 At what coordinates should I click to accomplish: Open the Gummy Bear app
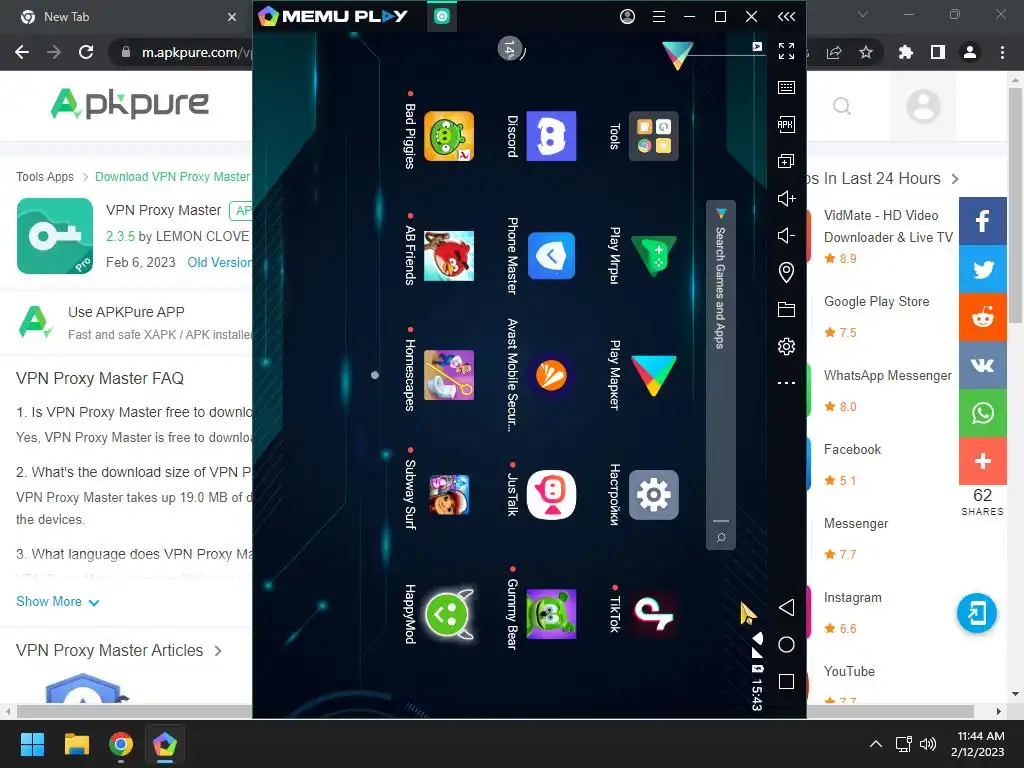pyautogui.click(x=551, y=614)
